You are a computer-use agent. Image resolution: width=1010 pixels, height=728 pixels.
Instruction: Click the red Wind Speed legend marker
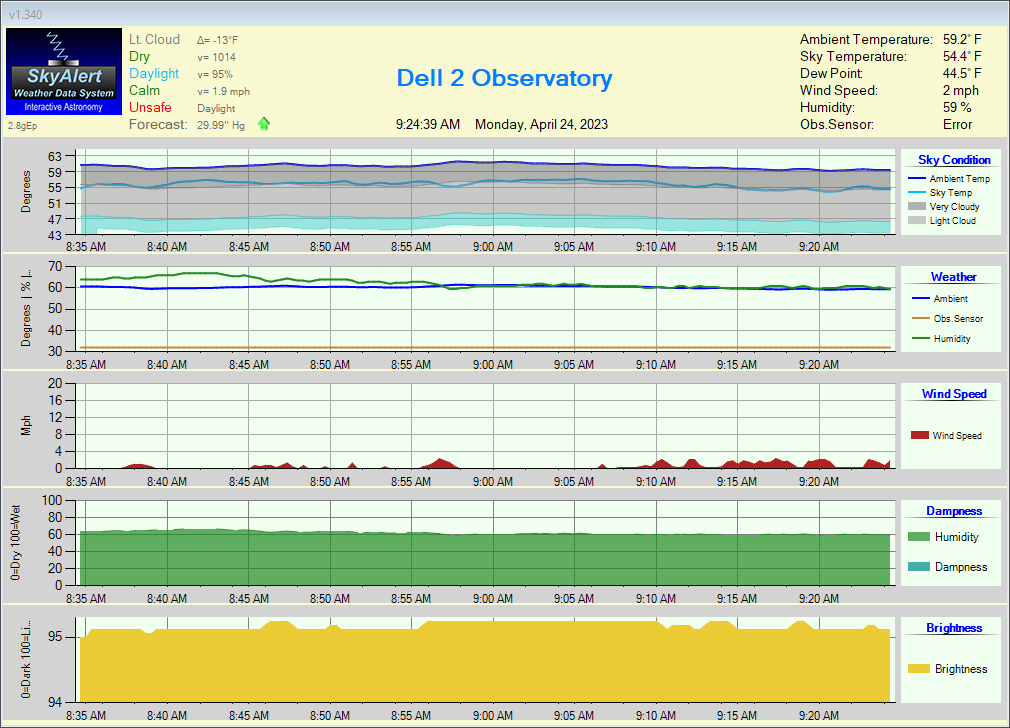click(919, 435)
